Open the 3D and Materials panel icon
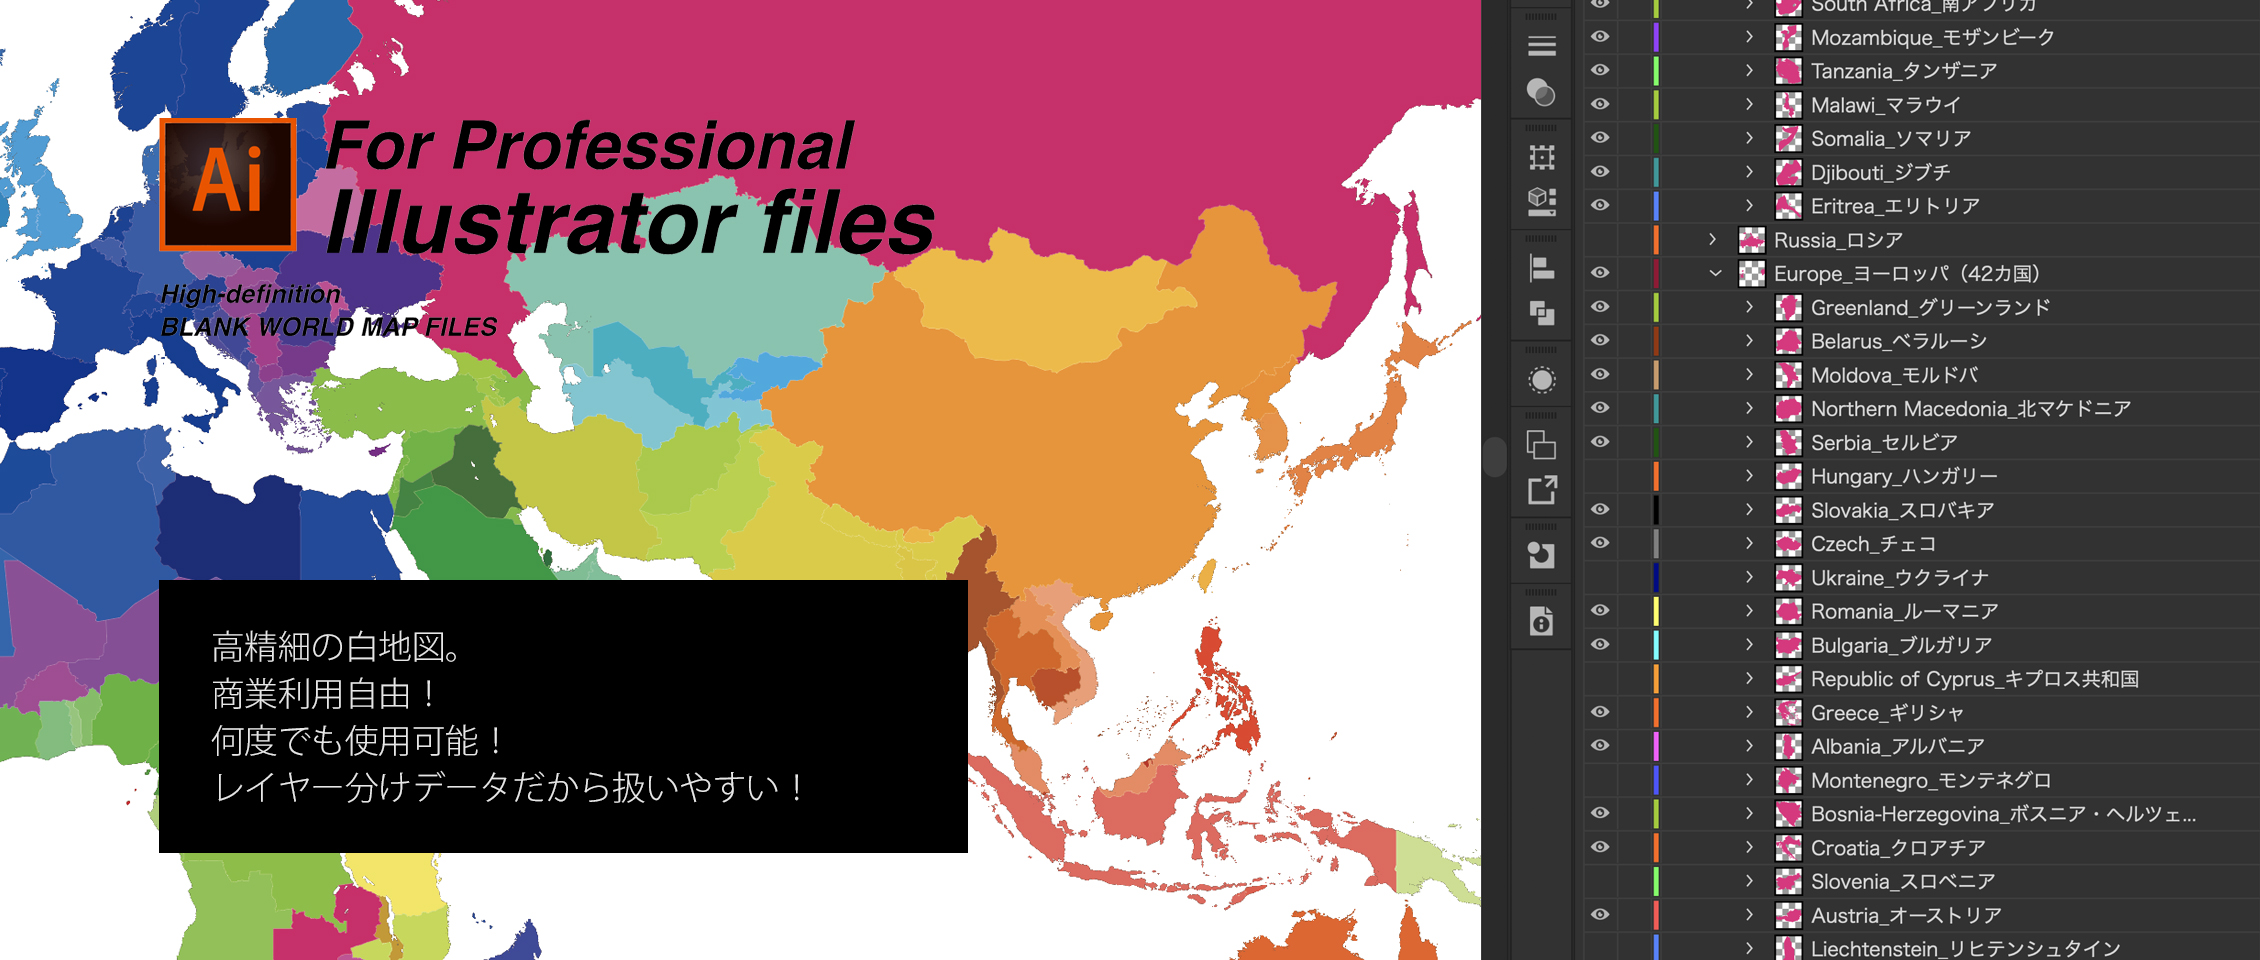The height and width of the screenshot is (960, 2260). click(1541, 201)
